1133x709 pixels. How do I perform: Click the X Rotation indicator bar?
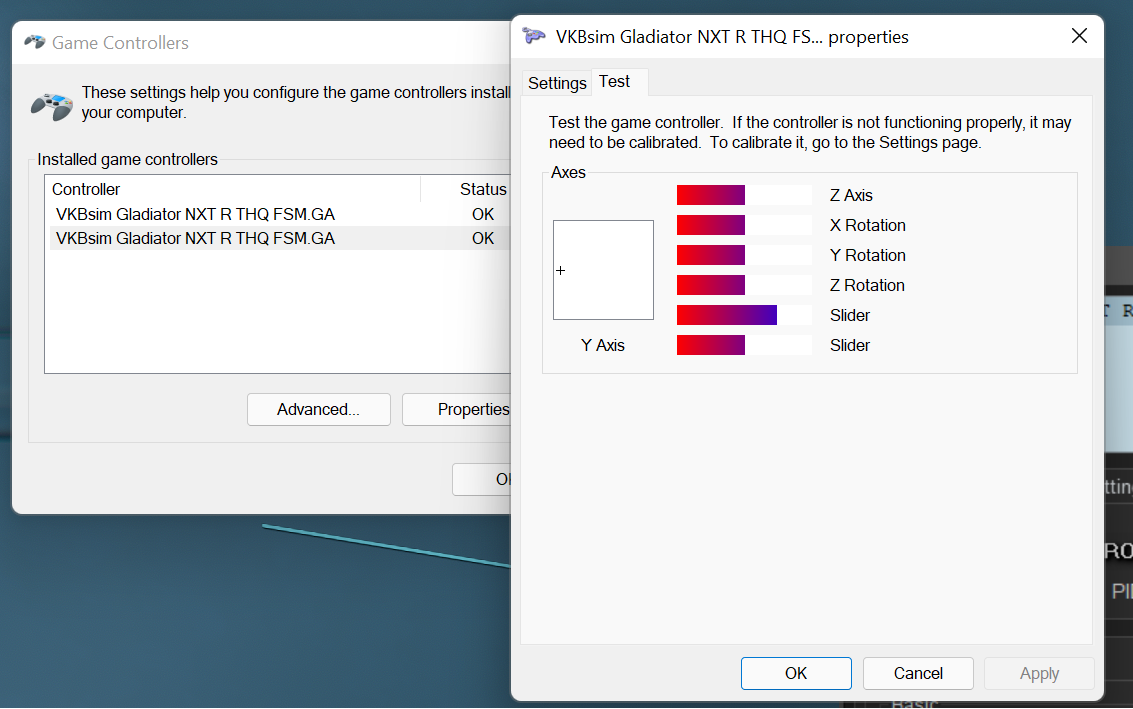(744, 225)
